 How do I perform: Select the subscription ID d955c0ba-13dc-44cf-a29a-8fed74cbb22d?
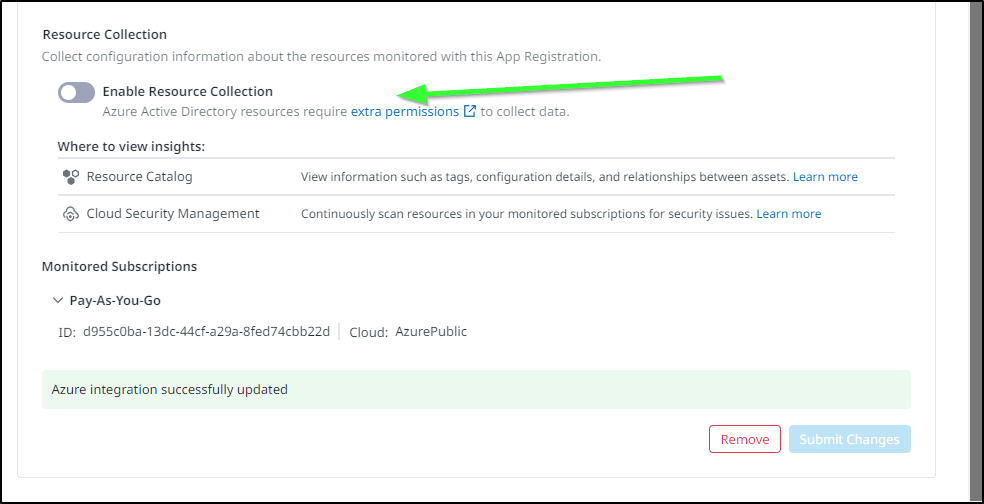[206, 332]
